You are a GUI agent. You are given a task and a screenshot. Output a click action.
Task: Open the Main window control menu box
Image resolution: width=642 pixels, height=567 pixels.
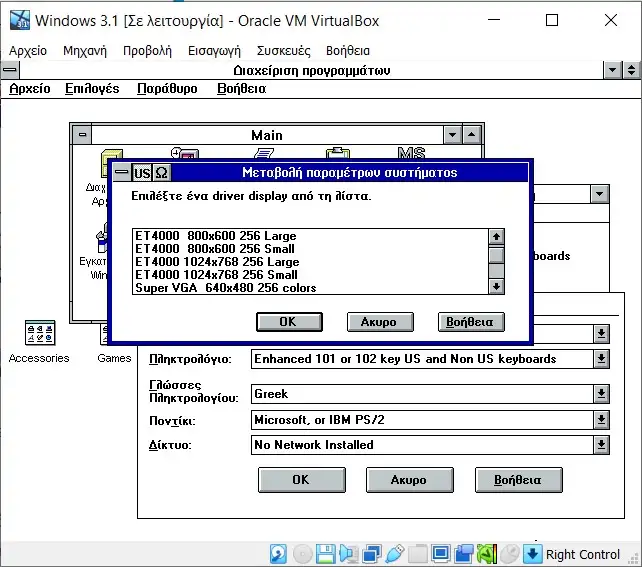coord(82,135)
